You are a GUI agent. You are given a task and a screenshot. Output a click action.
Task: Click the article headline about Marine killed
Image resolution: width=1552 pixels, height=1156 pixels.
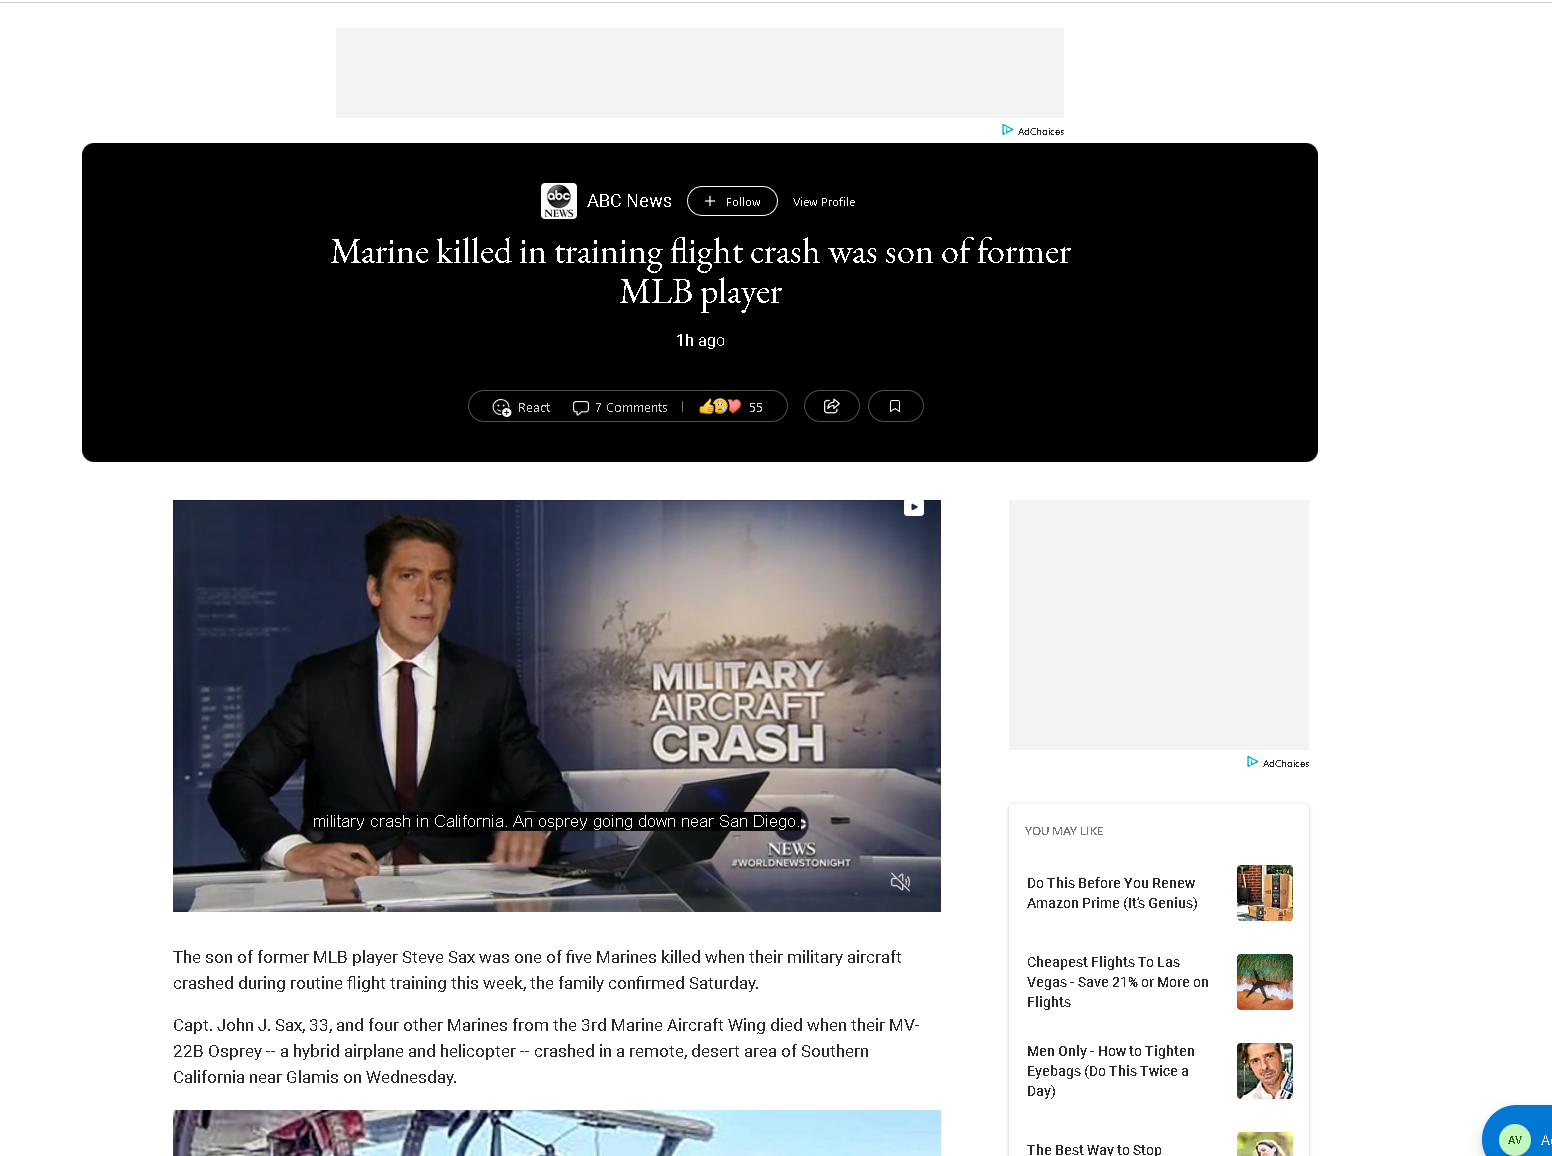(700, 271)
